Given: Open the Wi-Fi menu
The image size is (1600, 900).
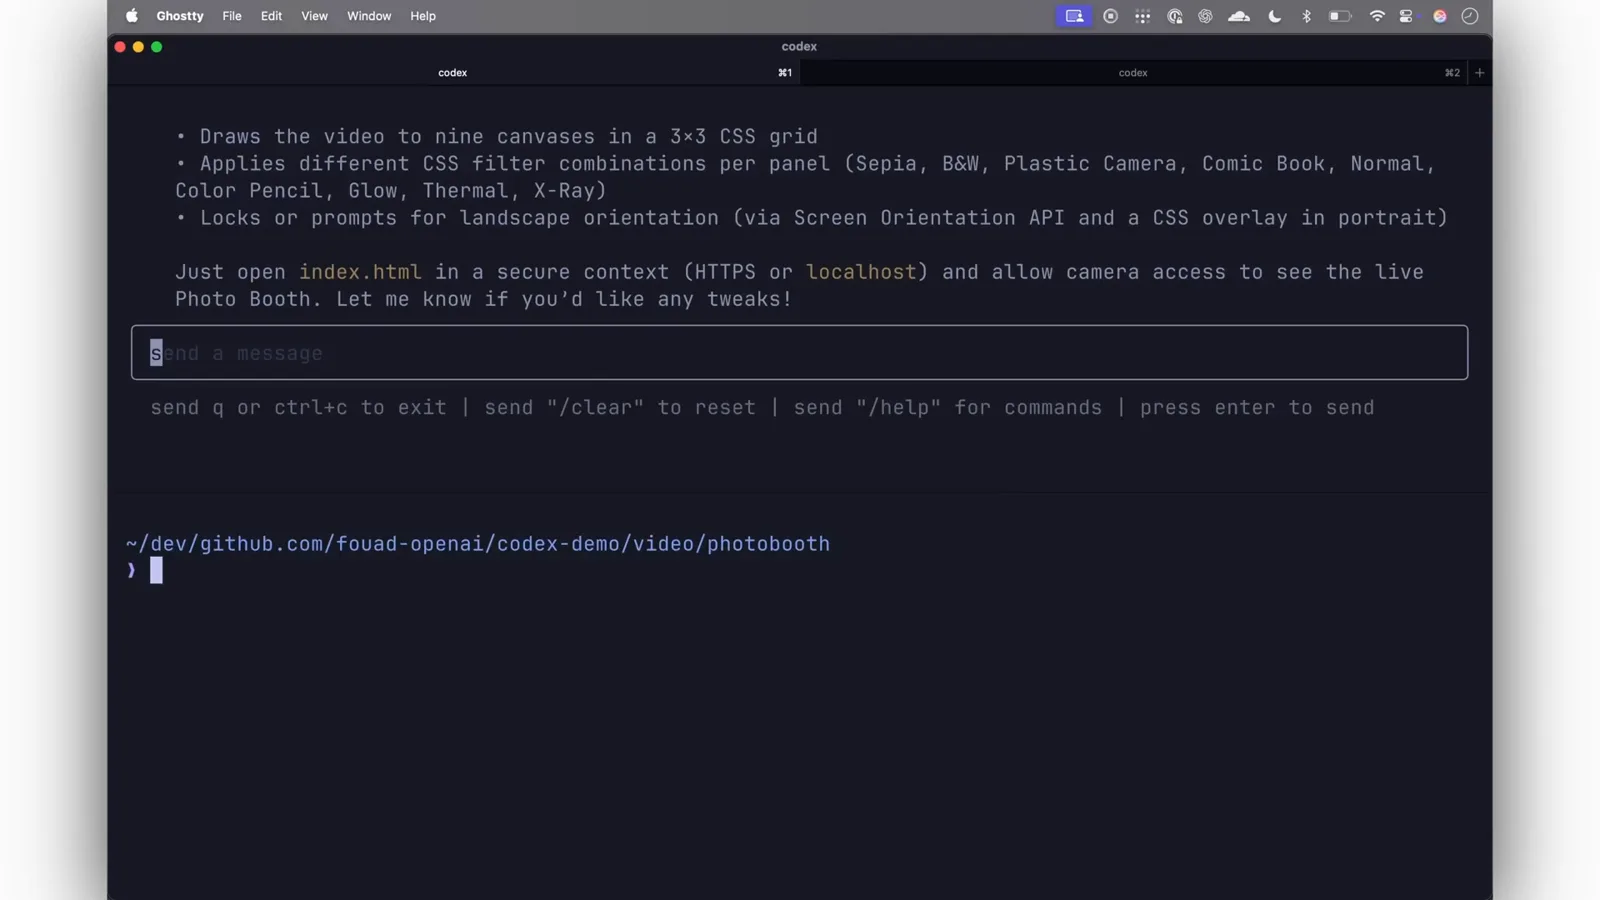Looking at the screenshot, I should click(x=1377, y=16).
